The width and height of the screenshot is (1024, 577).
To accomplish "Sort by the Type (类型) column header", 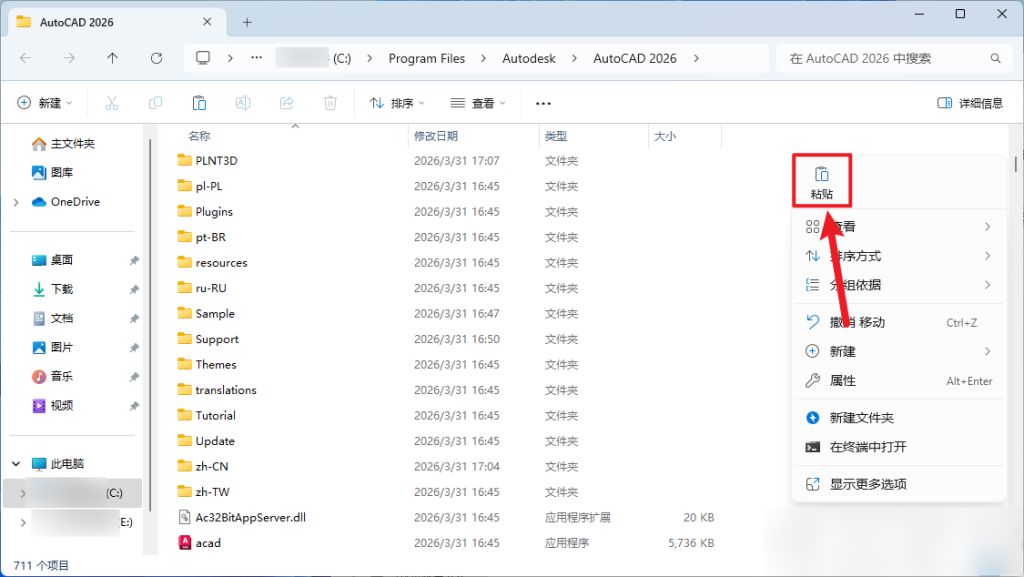I will tap(556, 136).
